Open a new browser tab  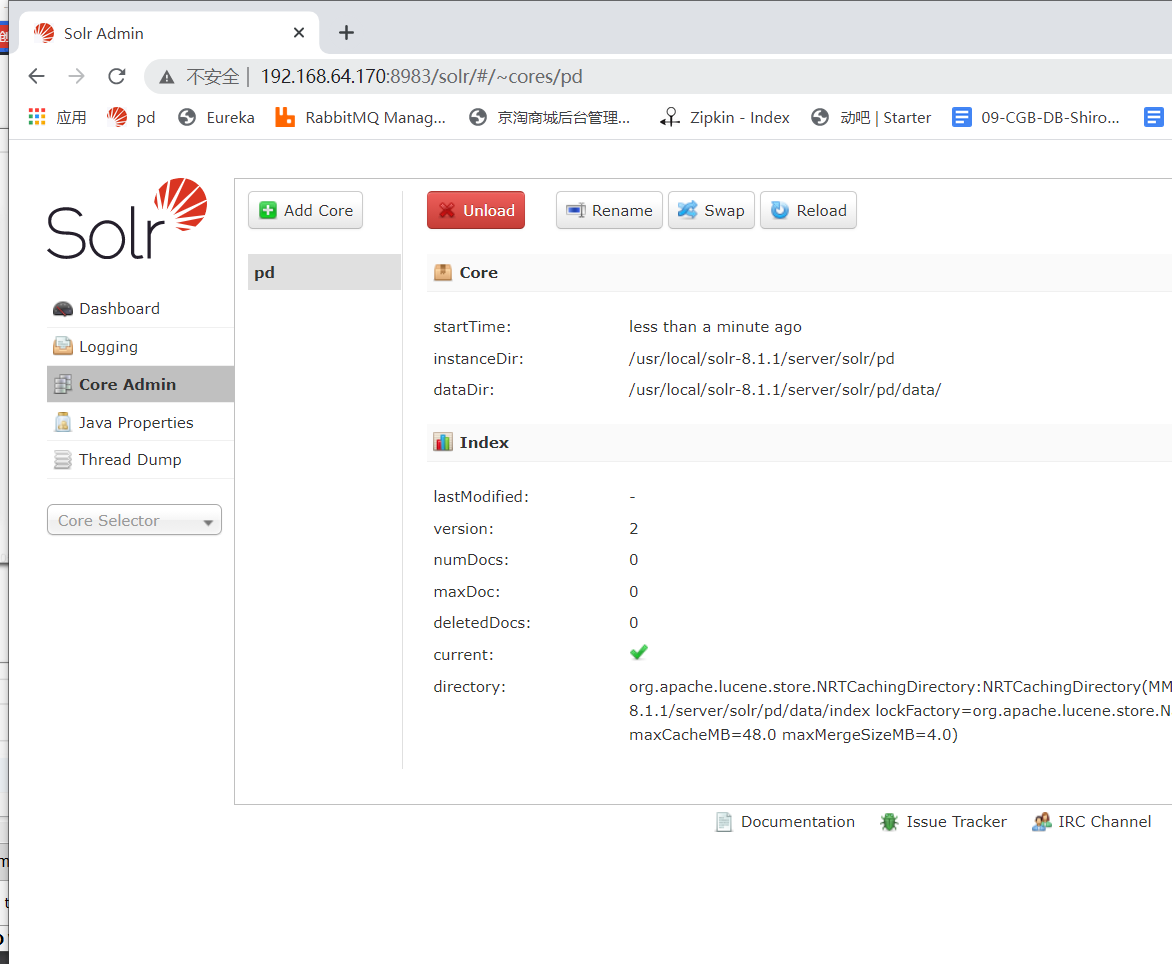click(x=346, y=32)
